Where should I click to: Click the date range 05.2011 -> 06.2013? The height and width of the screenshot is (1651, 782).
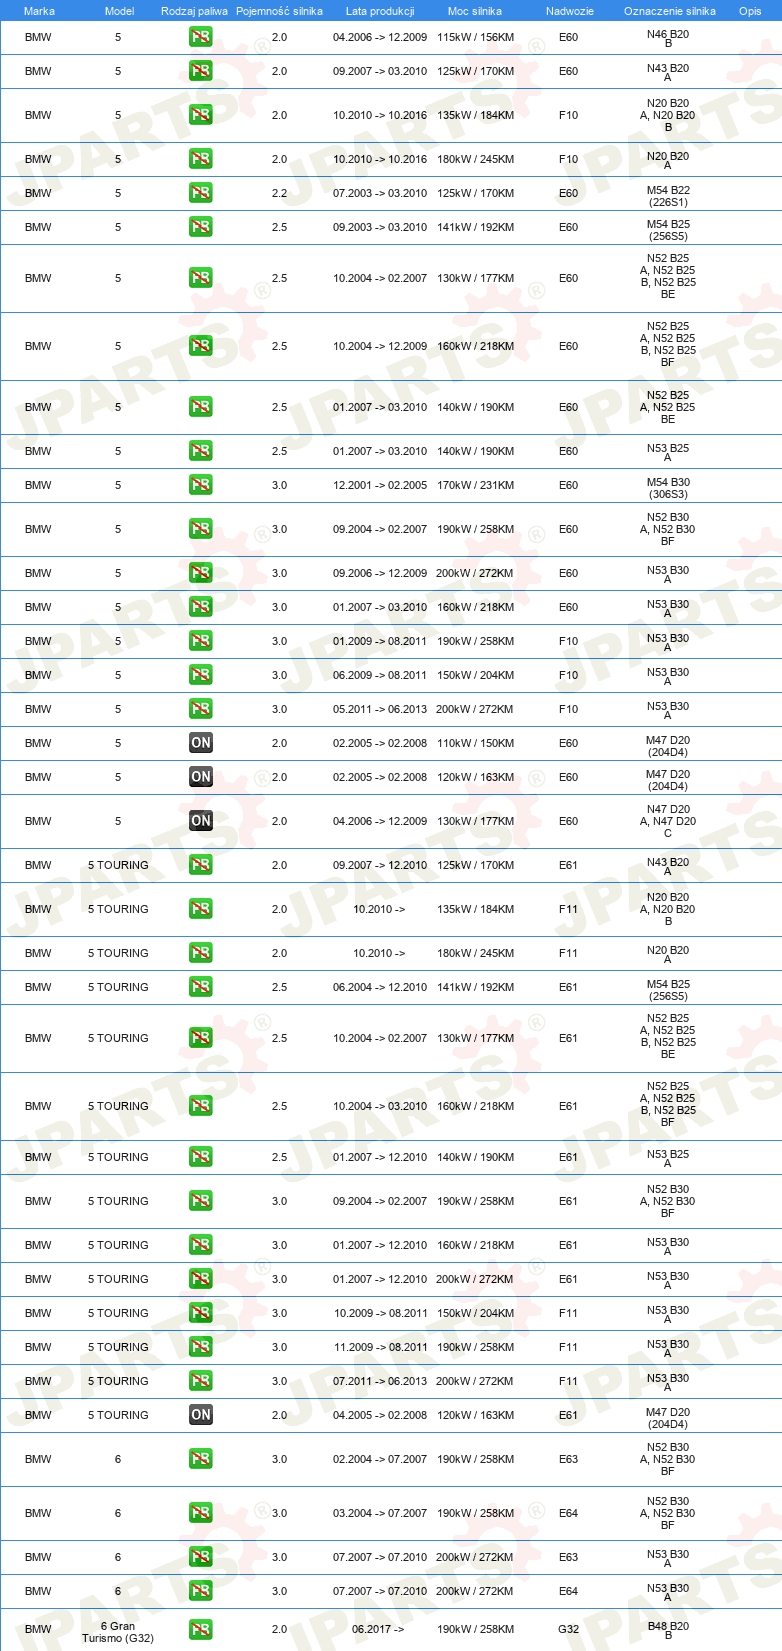coord(380,709)
